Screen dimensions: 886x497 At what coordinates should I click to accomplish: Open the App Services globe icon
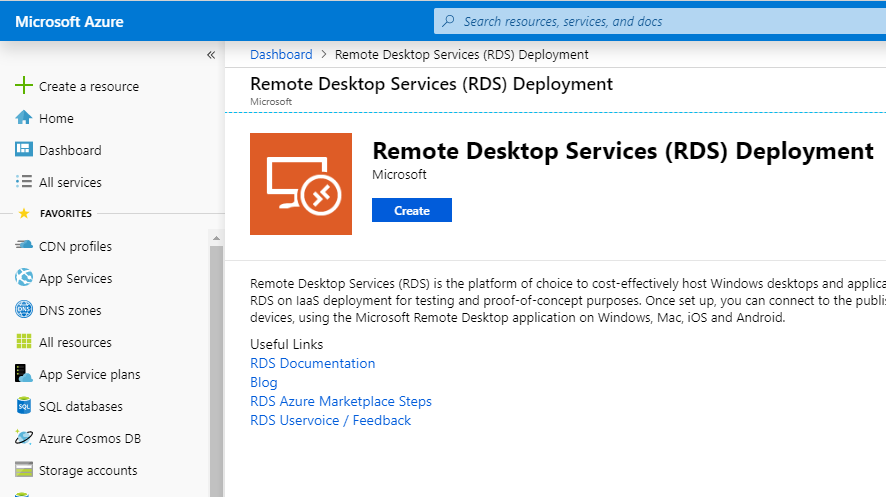(24, 277)
